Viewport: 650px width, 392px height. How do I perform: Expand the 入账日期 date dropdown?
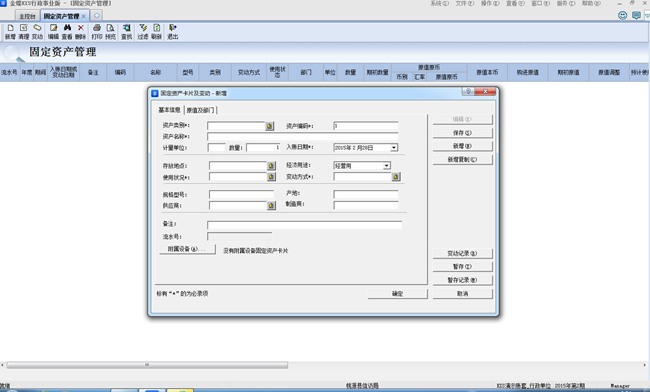point(394,148)
